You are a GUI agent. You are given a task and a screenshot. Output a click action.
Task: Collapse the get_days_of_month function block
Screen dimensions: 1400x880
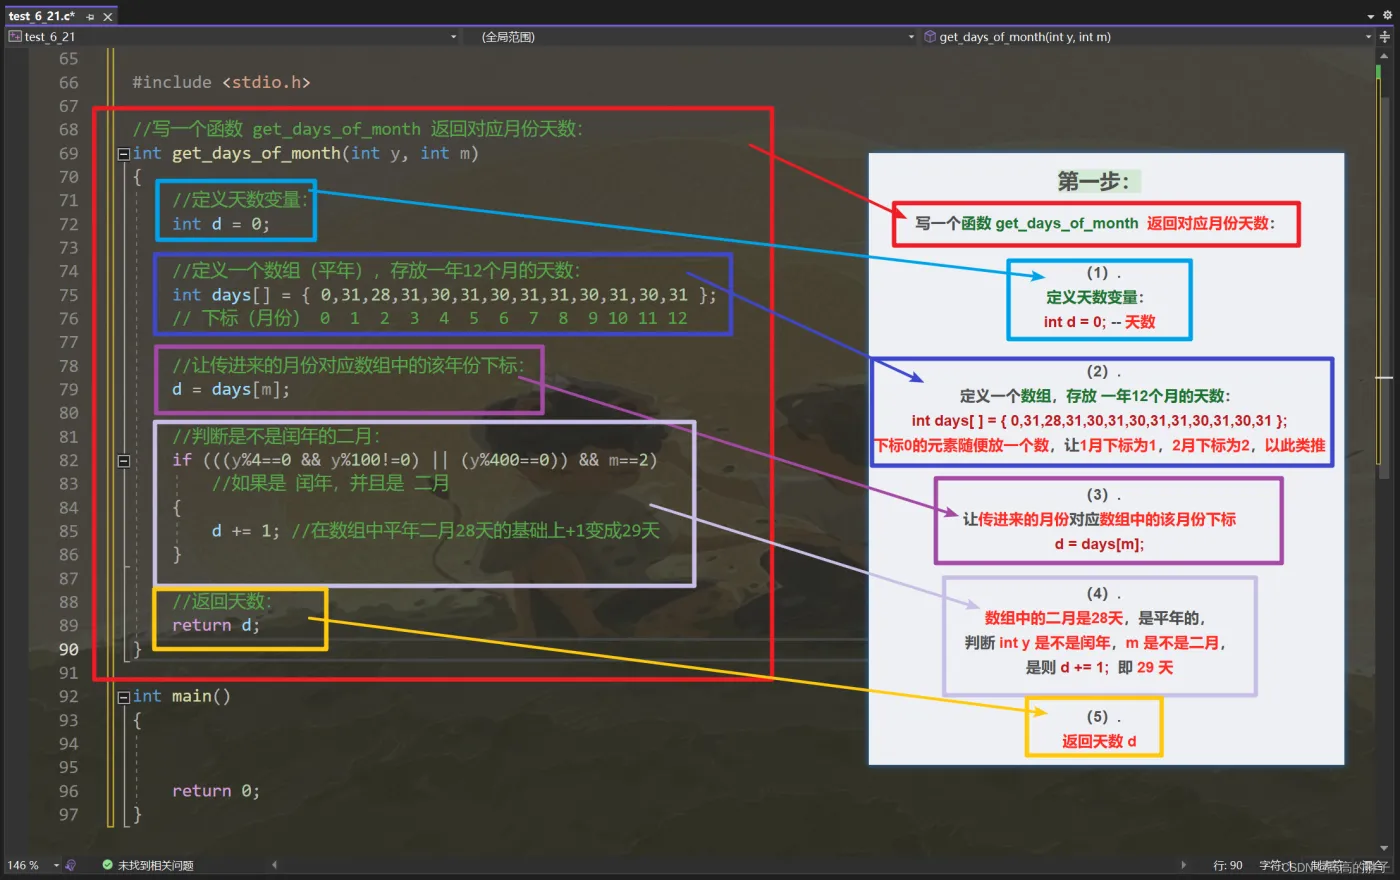[123, 154]
